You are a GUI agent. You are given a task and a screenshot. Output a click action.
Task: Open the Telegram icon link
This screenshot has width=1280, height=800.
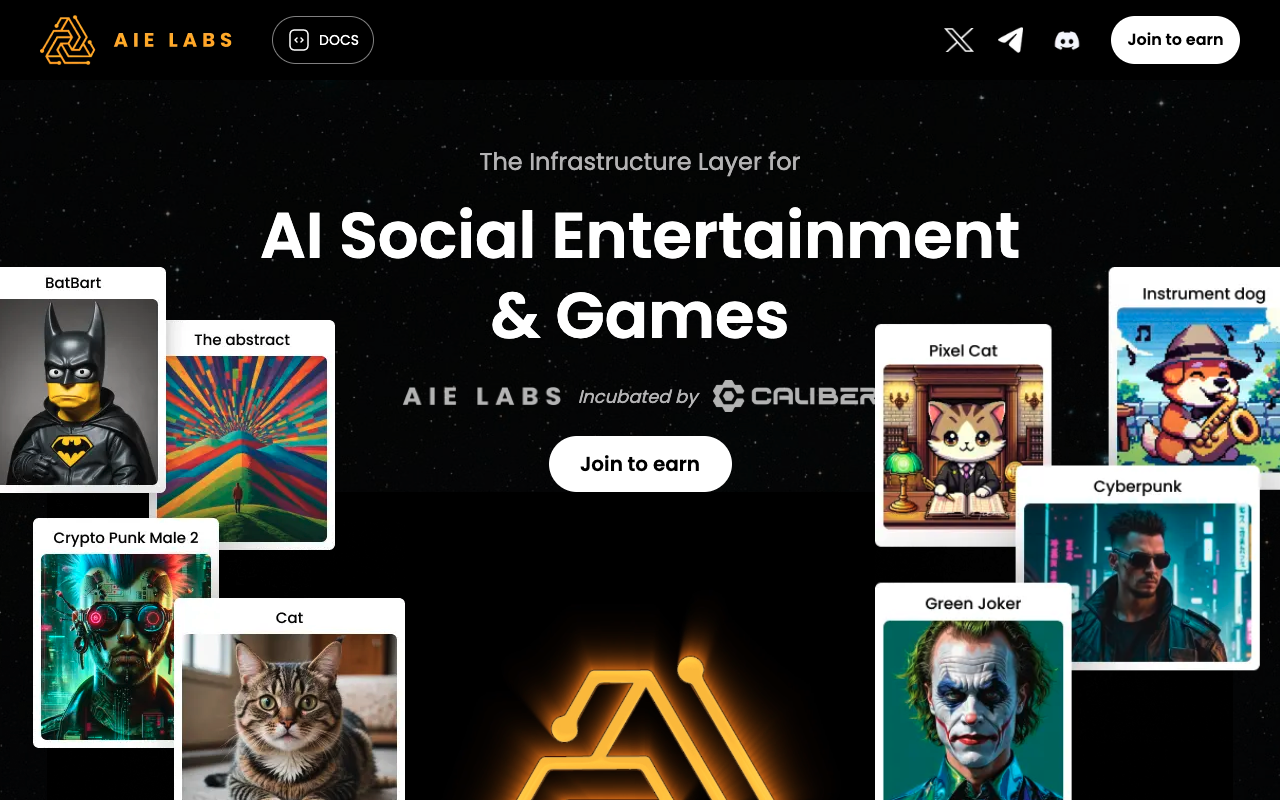1011,40
